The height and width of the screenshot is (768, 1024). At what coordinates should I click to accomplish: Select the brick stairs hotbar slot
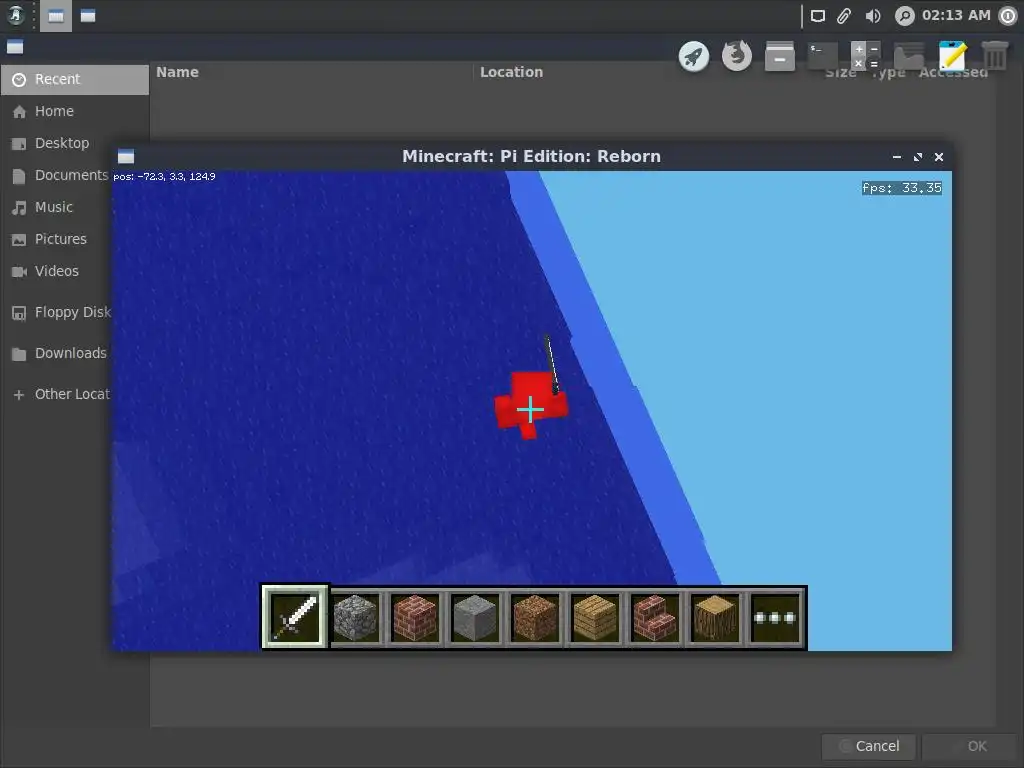pos(655,616)
